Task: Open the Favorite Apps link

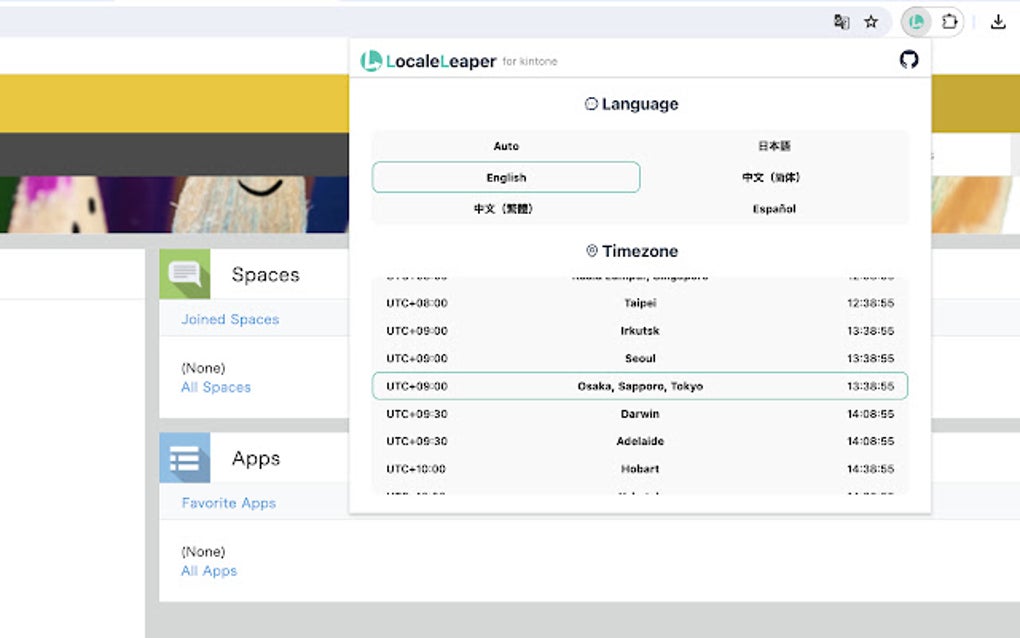Action: [228, 503]
